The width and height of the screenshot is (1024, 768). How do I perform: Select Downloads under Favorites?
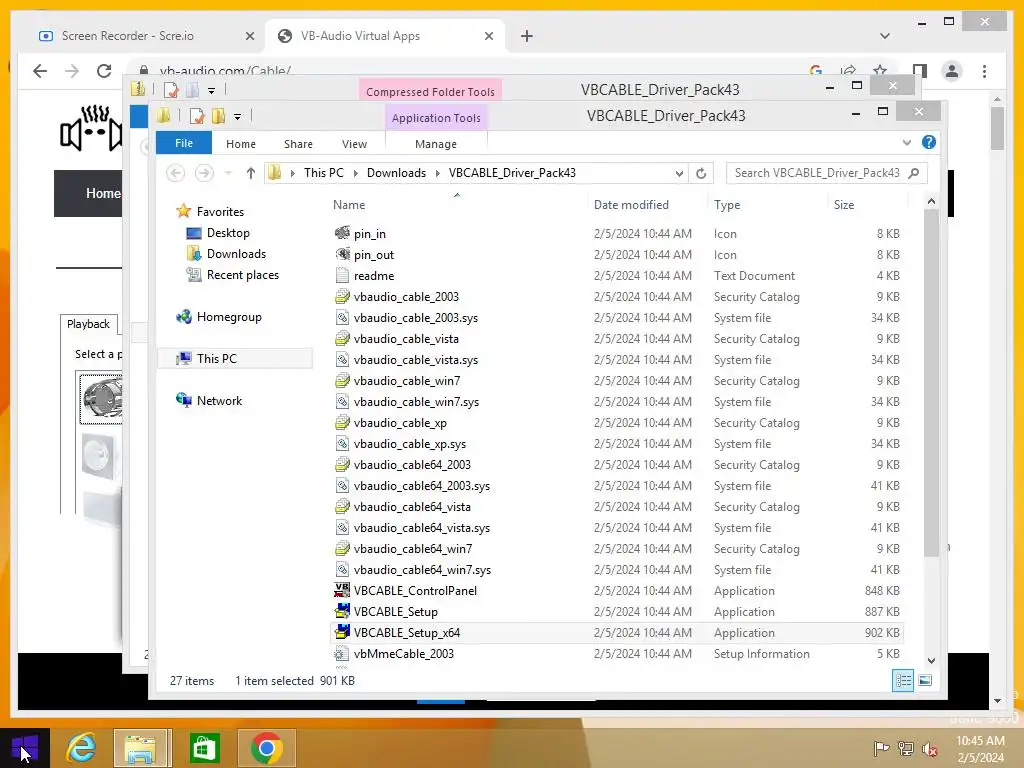click(x=236, y=253)
